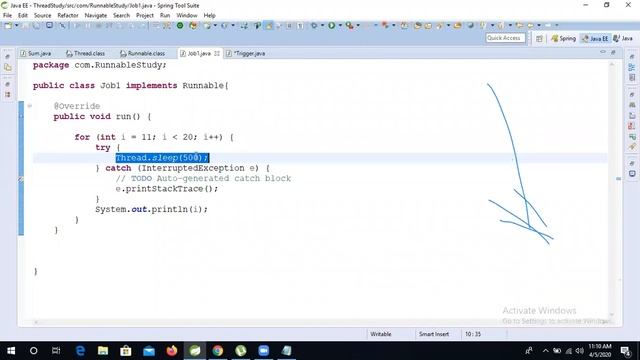The image size is (640, 360).
Task: Click the Debug bug icon
Action: coord(314,26)
